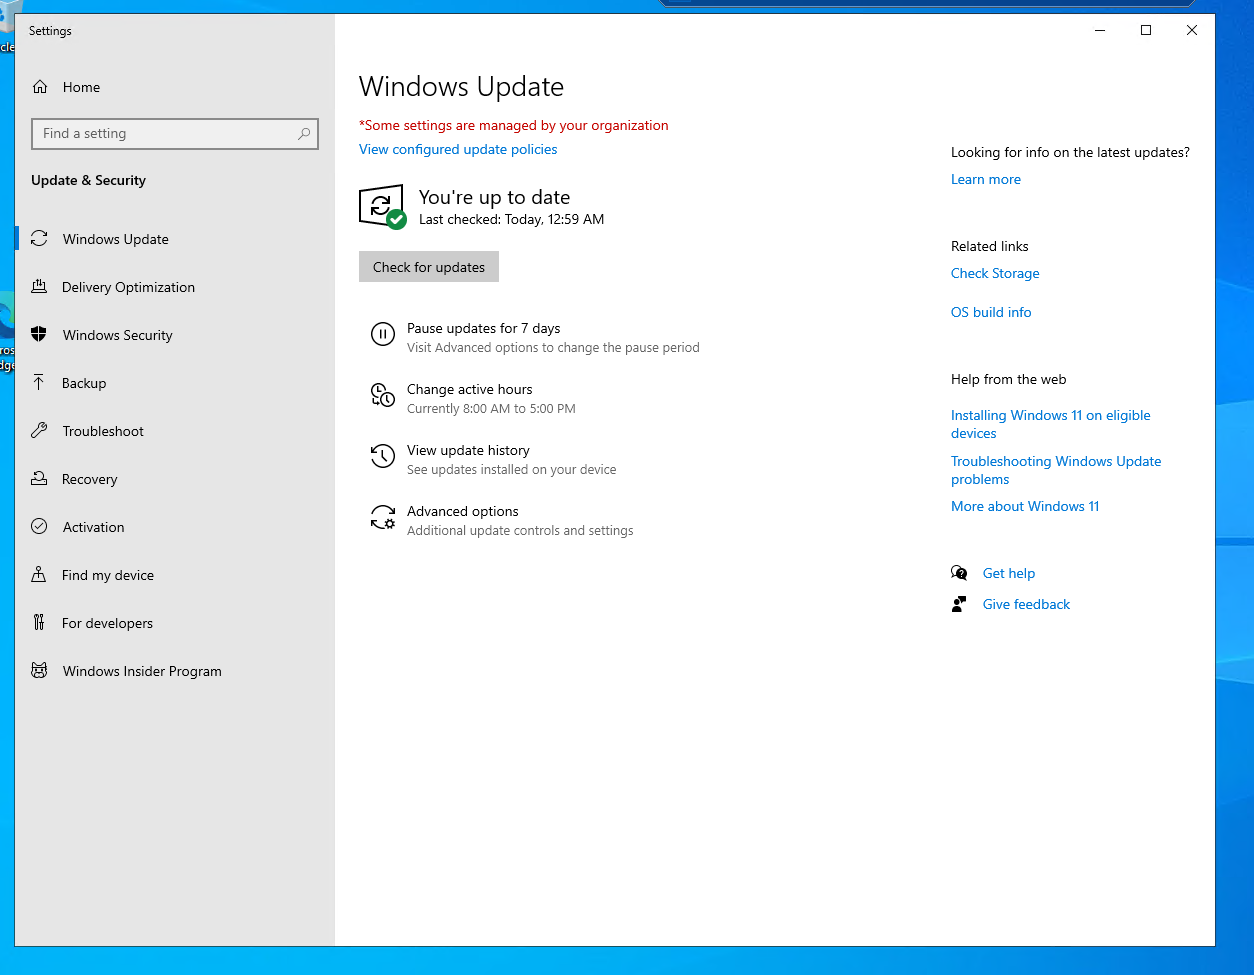Click the gear-sync icon for Advanced options
Screen dimensions: 1254x975
coord(383,517)
